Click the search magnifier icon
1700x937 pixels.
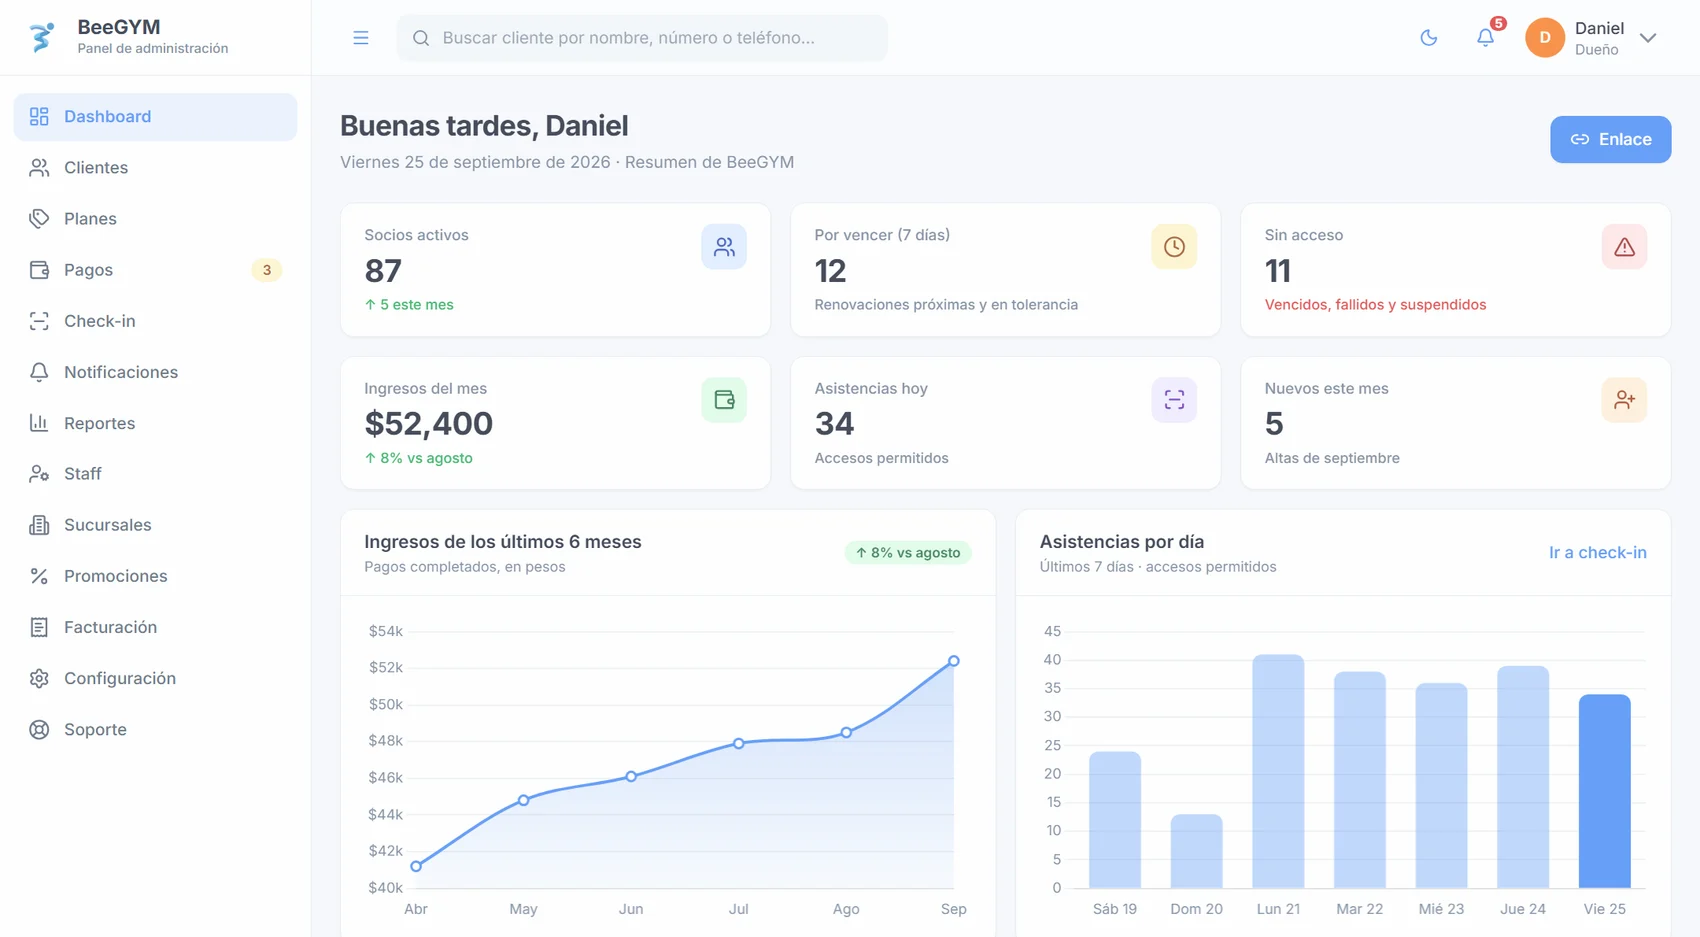421,38
